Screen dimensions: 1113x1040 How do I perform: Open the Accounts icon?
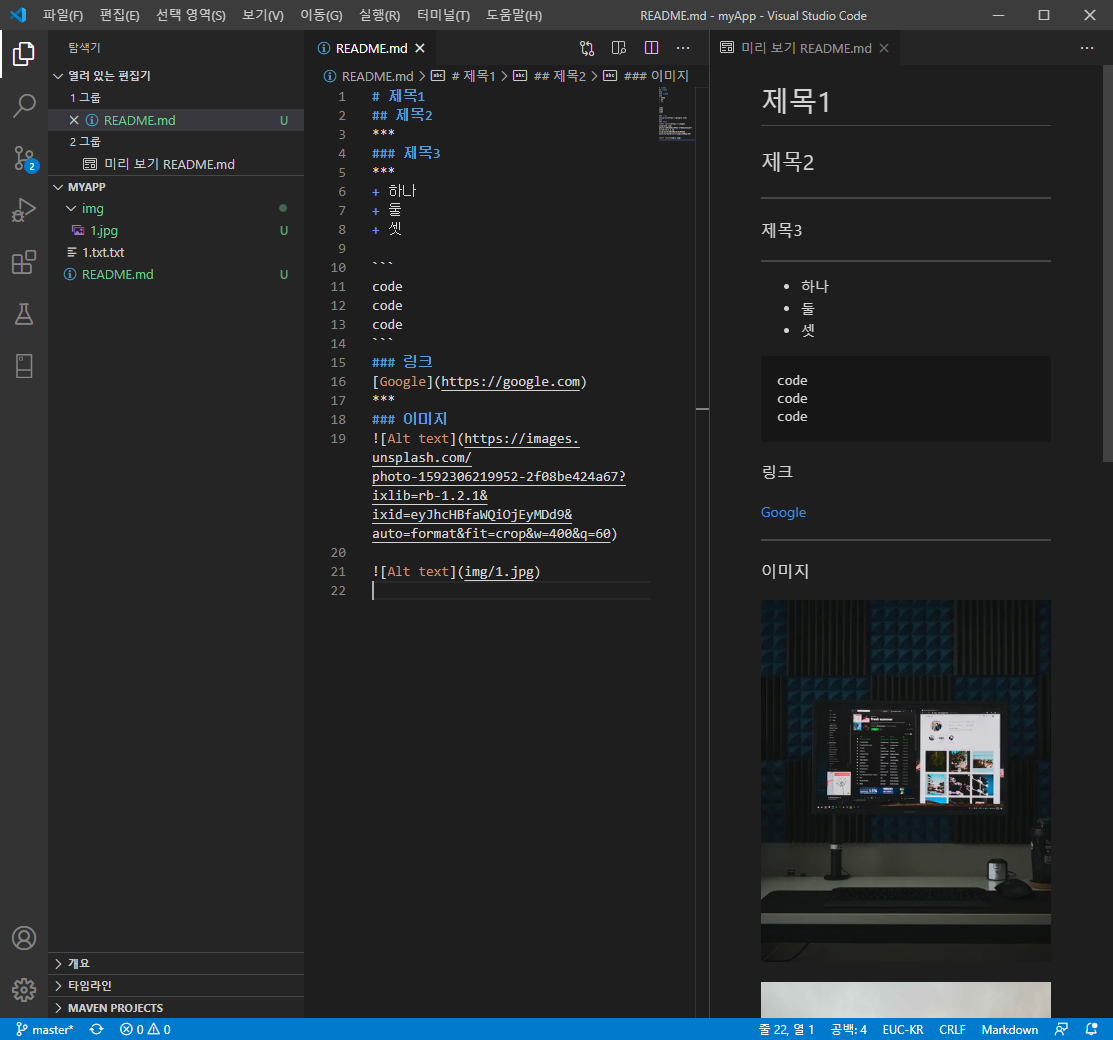click(23, 938)
